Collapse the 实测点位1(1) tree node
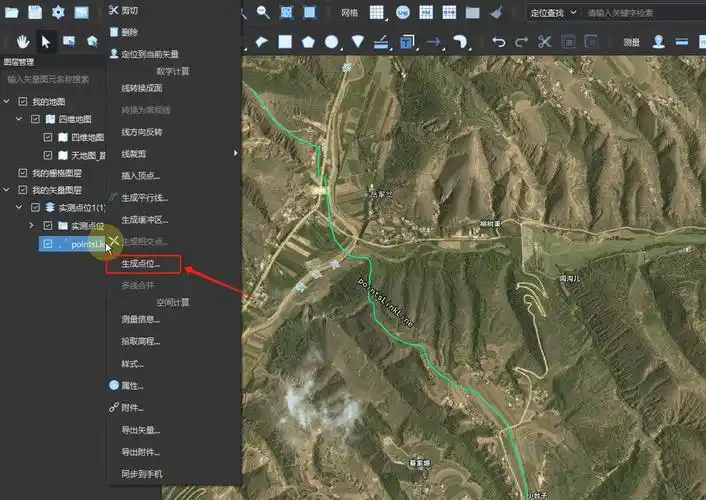Image resolution: width=706 pixels, height=500 pixels. click(x=19, y=207)
